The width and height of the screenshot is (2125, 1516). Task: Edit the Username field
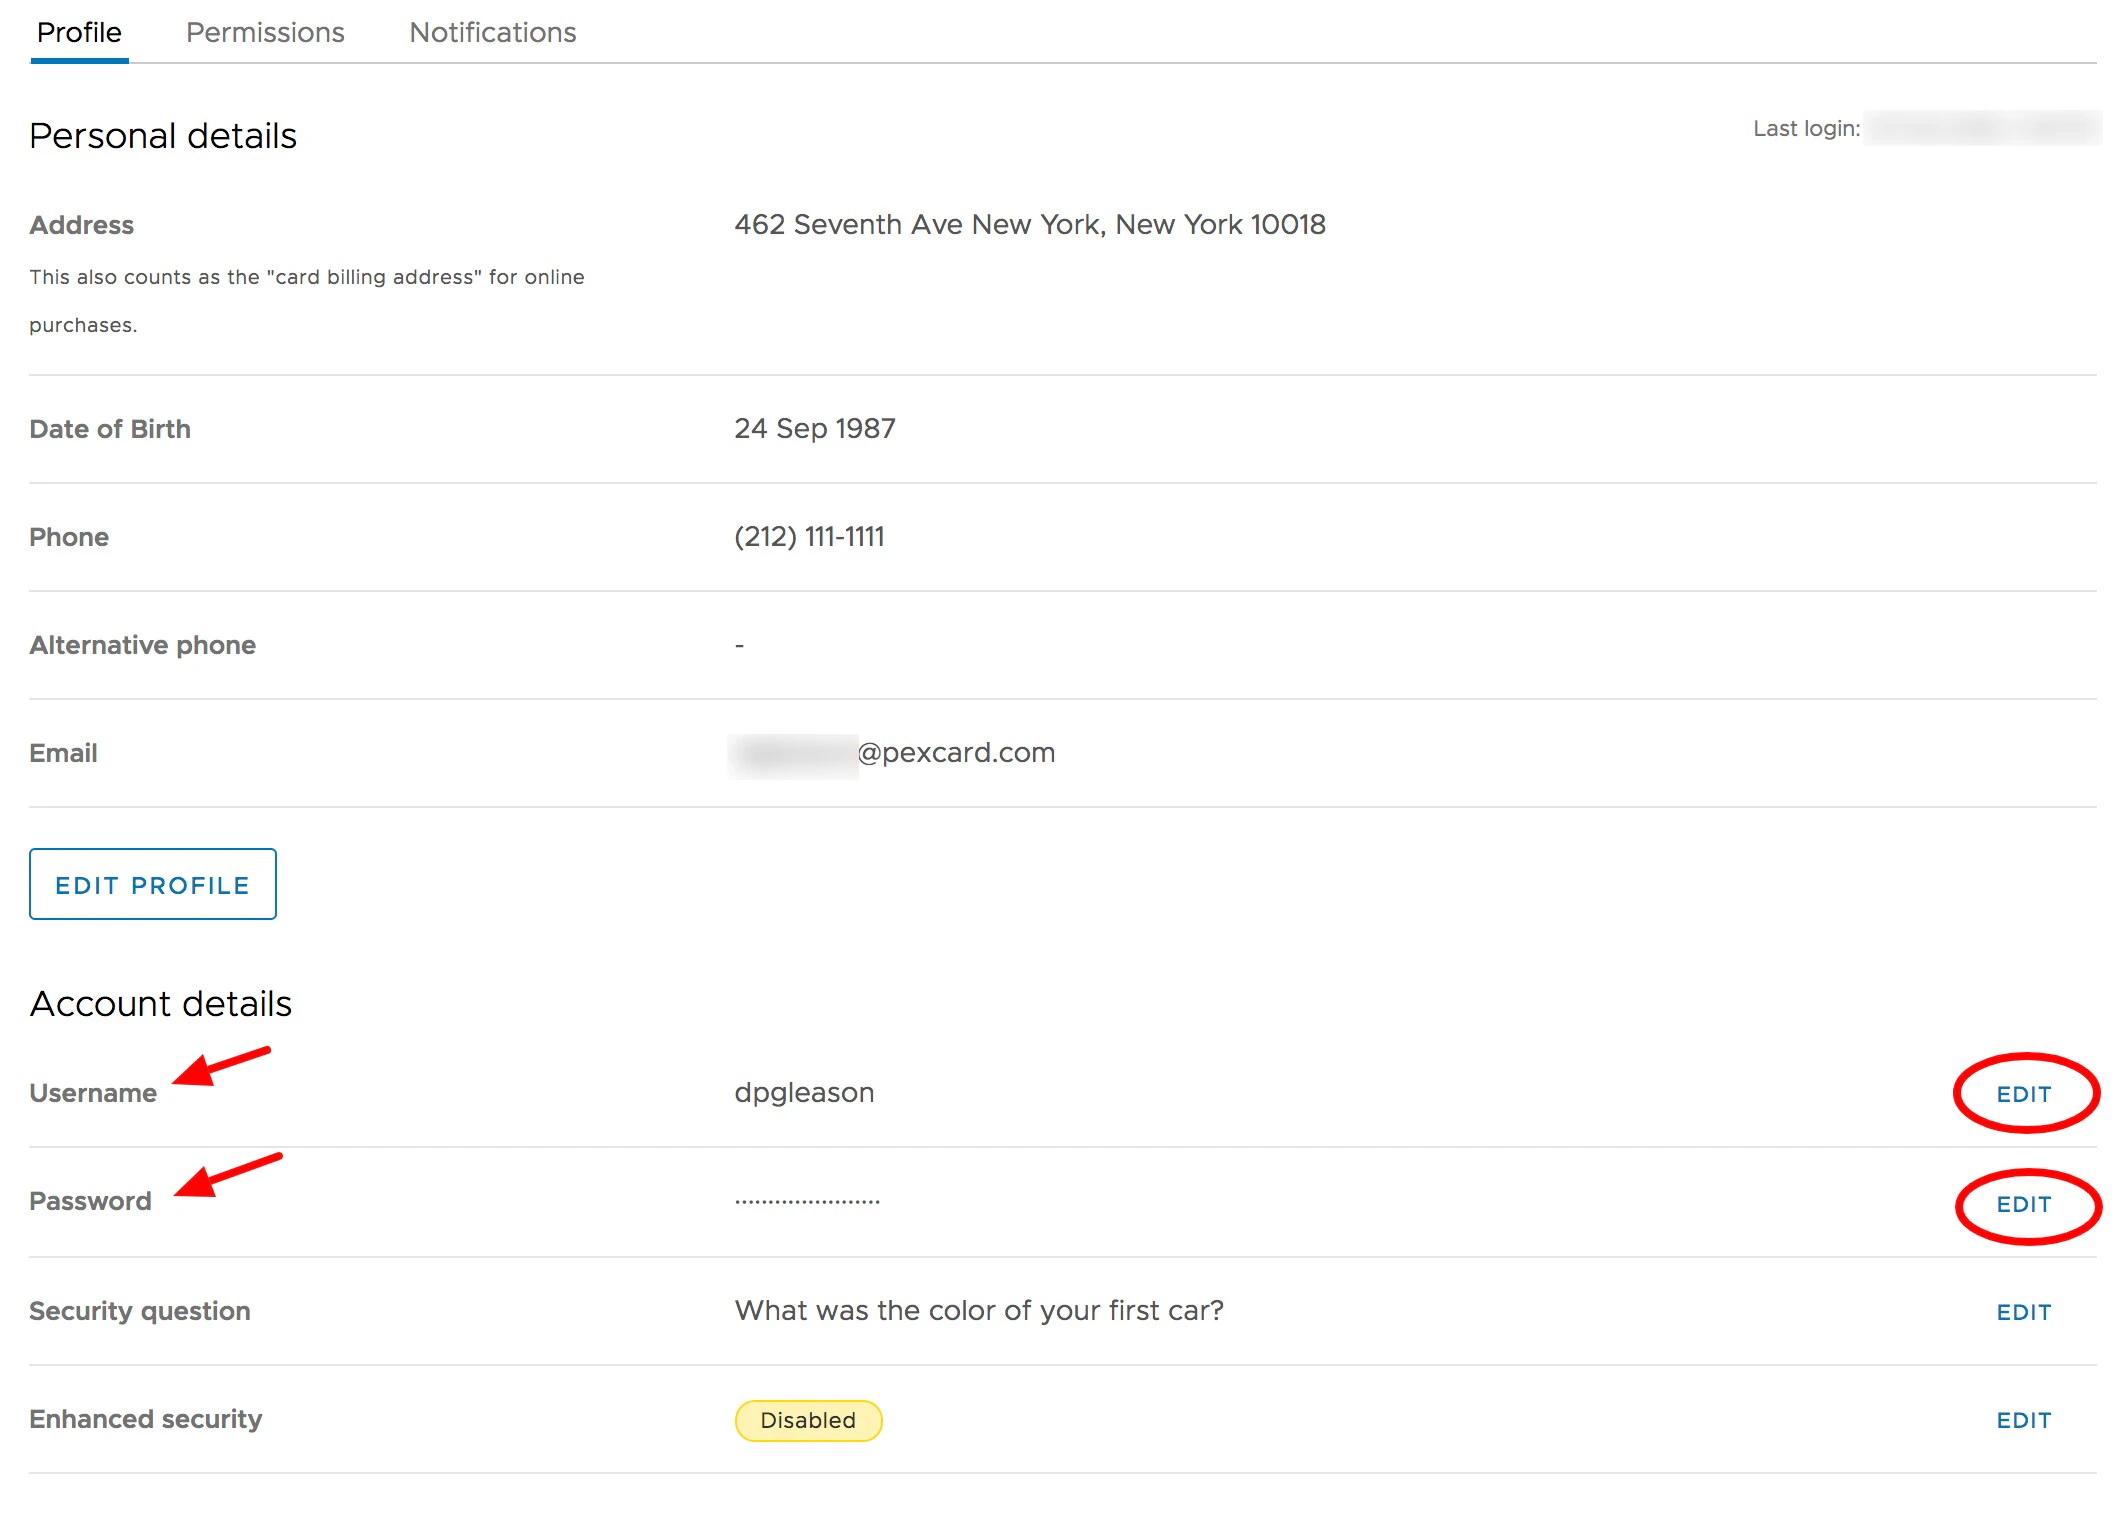(2023, 1094)
